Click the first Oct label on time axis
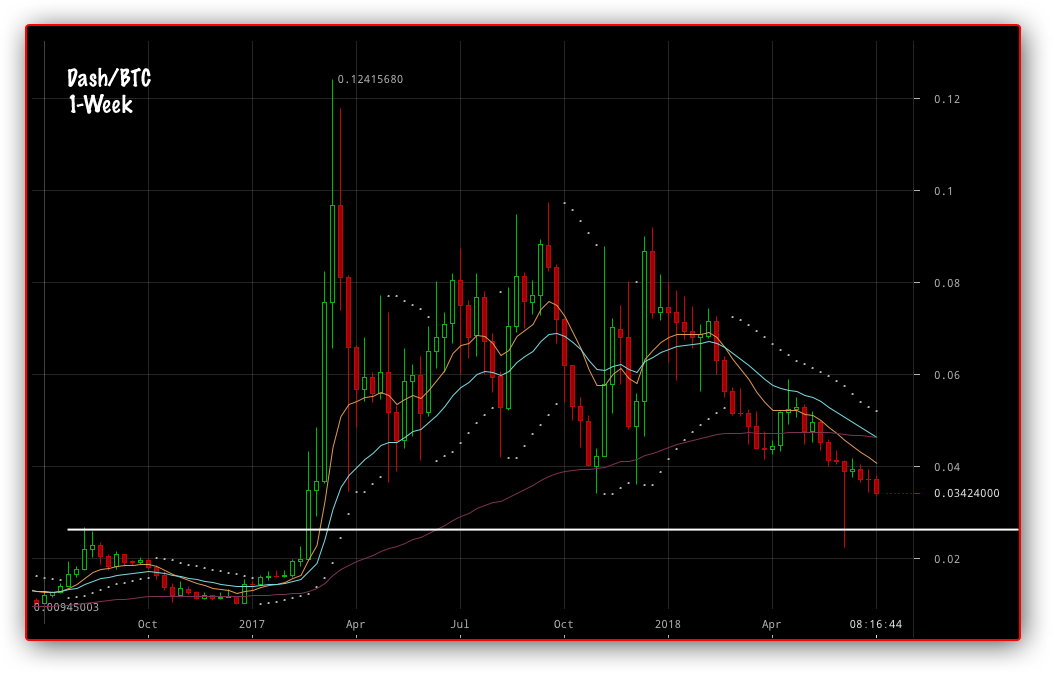Screen dimensions: 1052x673 pos(148,624)
